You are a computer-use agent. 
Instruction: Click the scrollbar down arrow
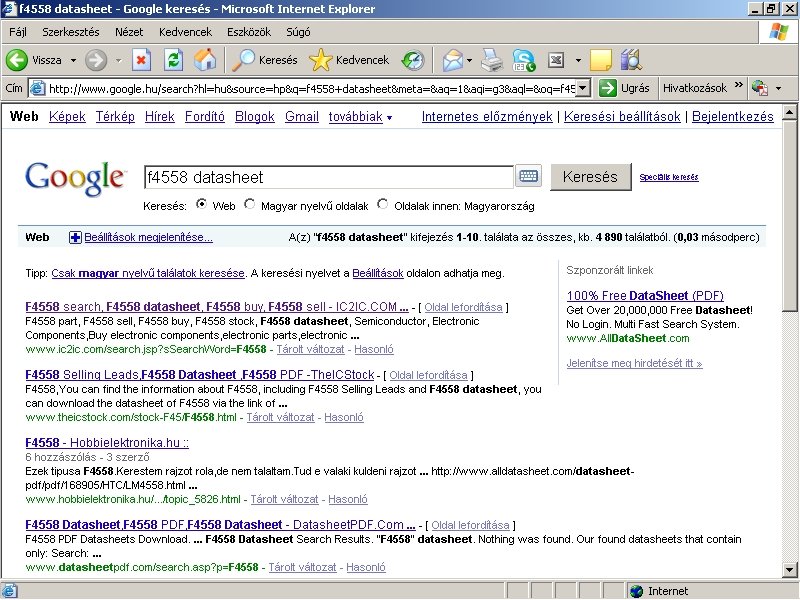pos(790,569)
